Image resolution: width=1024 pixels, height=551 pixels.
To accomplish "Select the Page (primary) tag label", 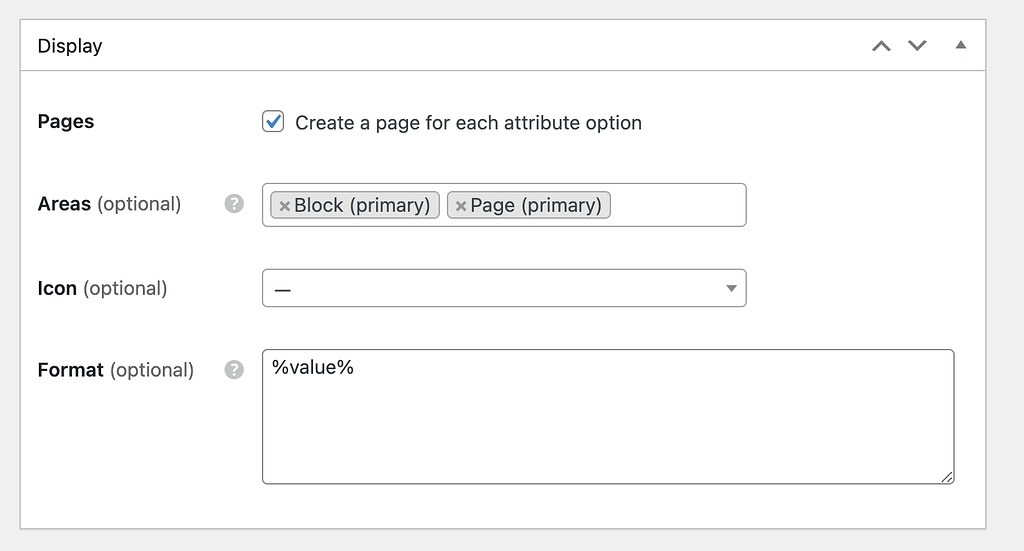I will [536, 205].
